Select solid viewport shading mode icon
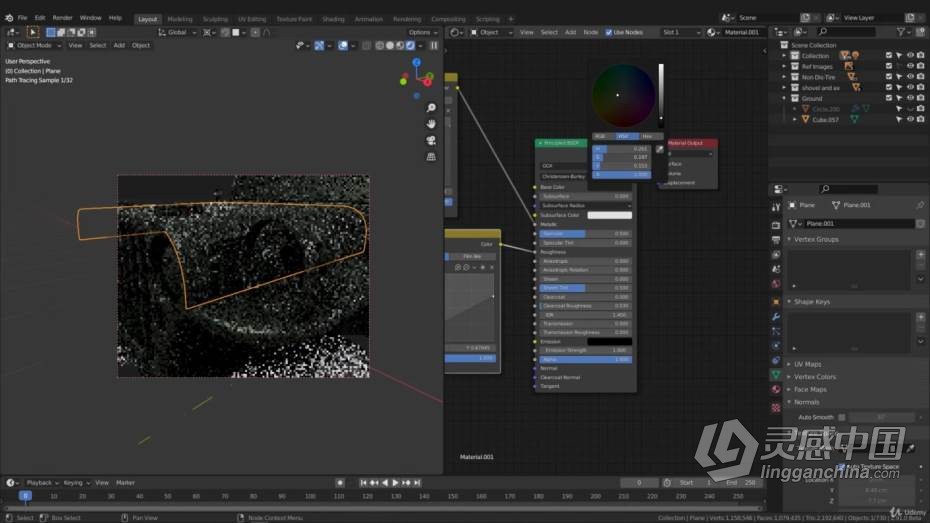 (x=390, y=45)
